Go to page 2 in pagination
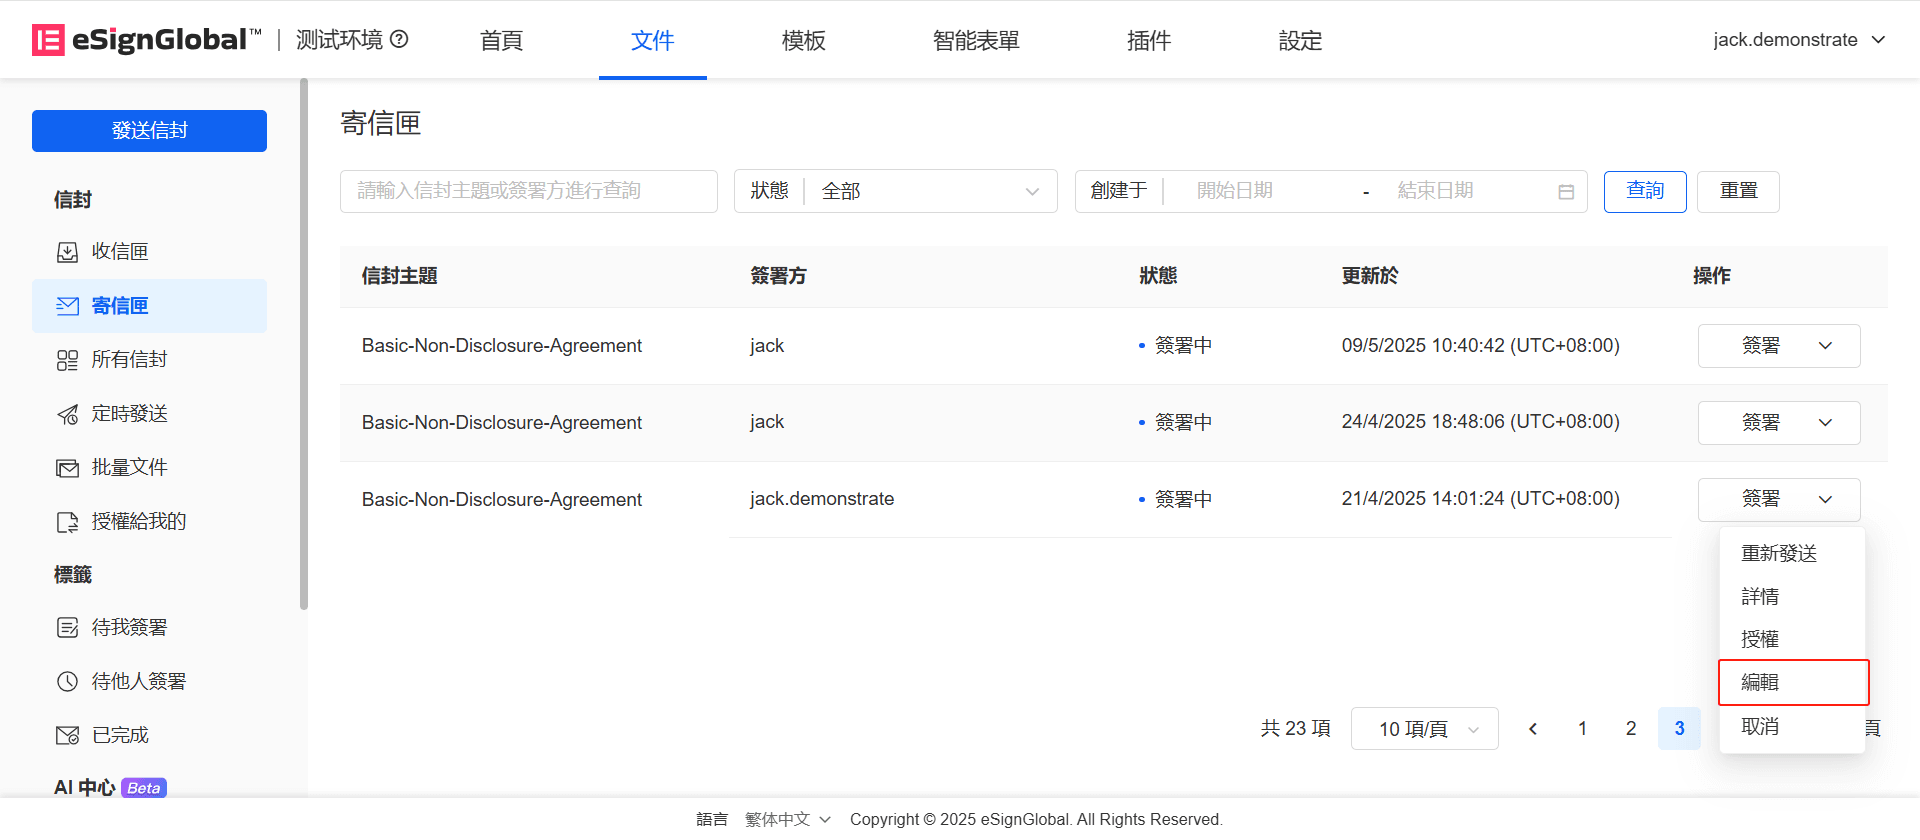This screenshot has height=840, width=1920. (x=1631, y=729)
